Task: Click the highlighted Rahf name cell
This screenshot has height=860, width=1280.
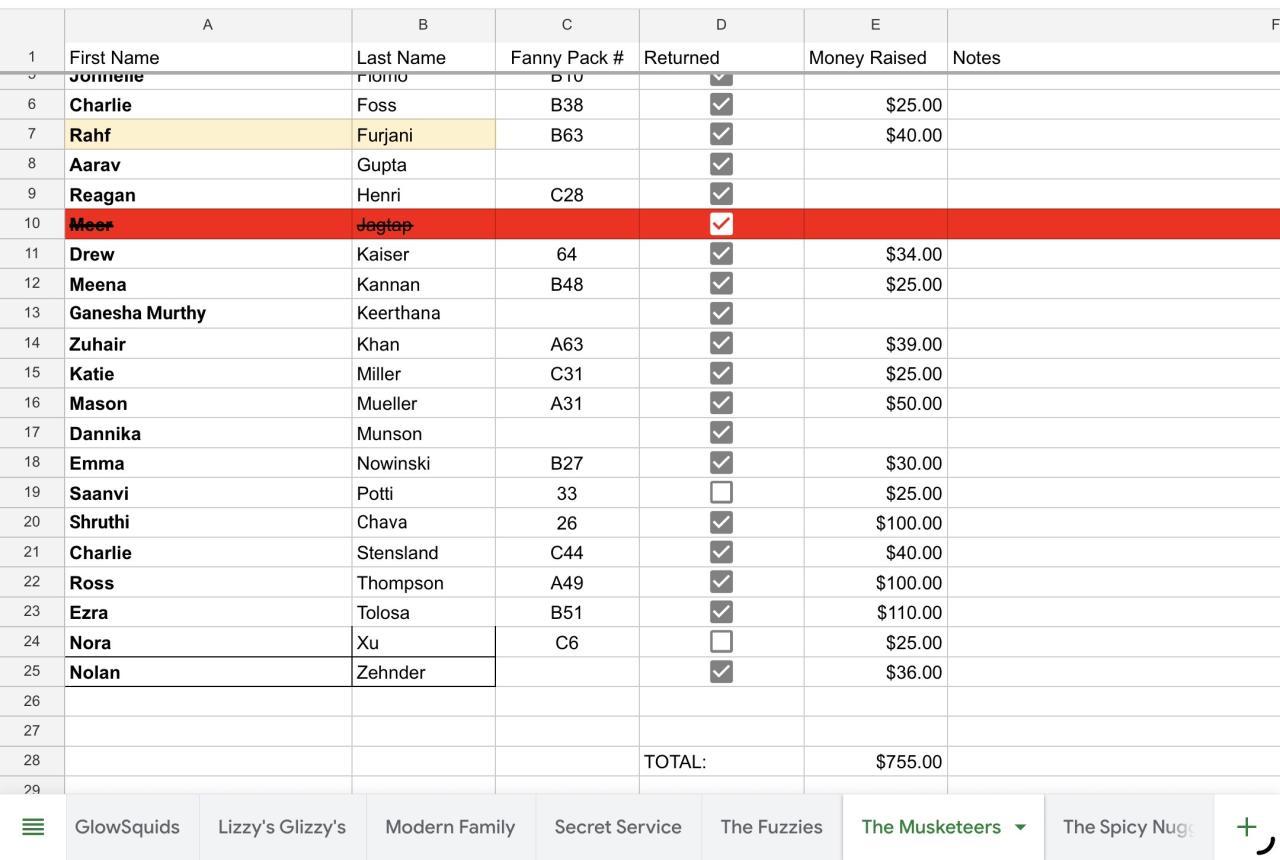Action: (x=208, y=135)
